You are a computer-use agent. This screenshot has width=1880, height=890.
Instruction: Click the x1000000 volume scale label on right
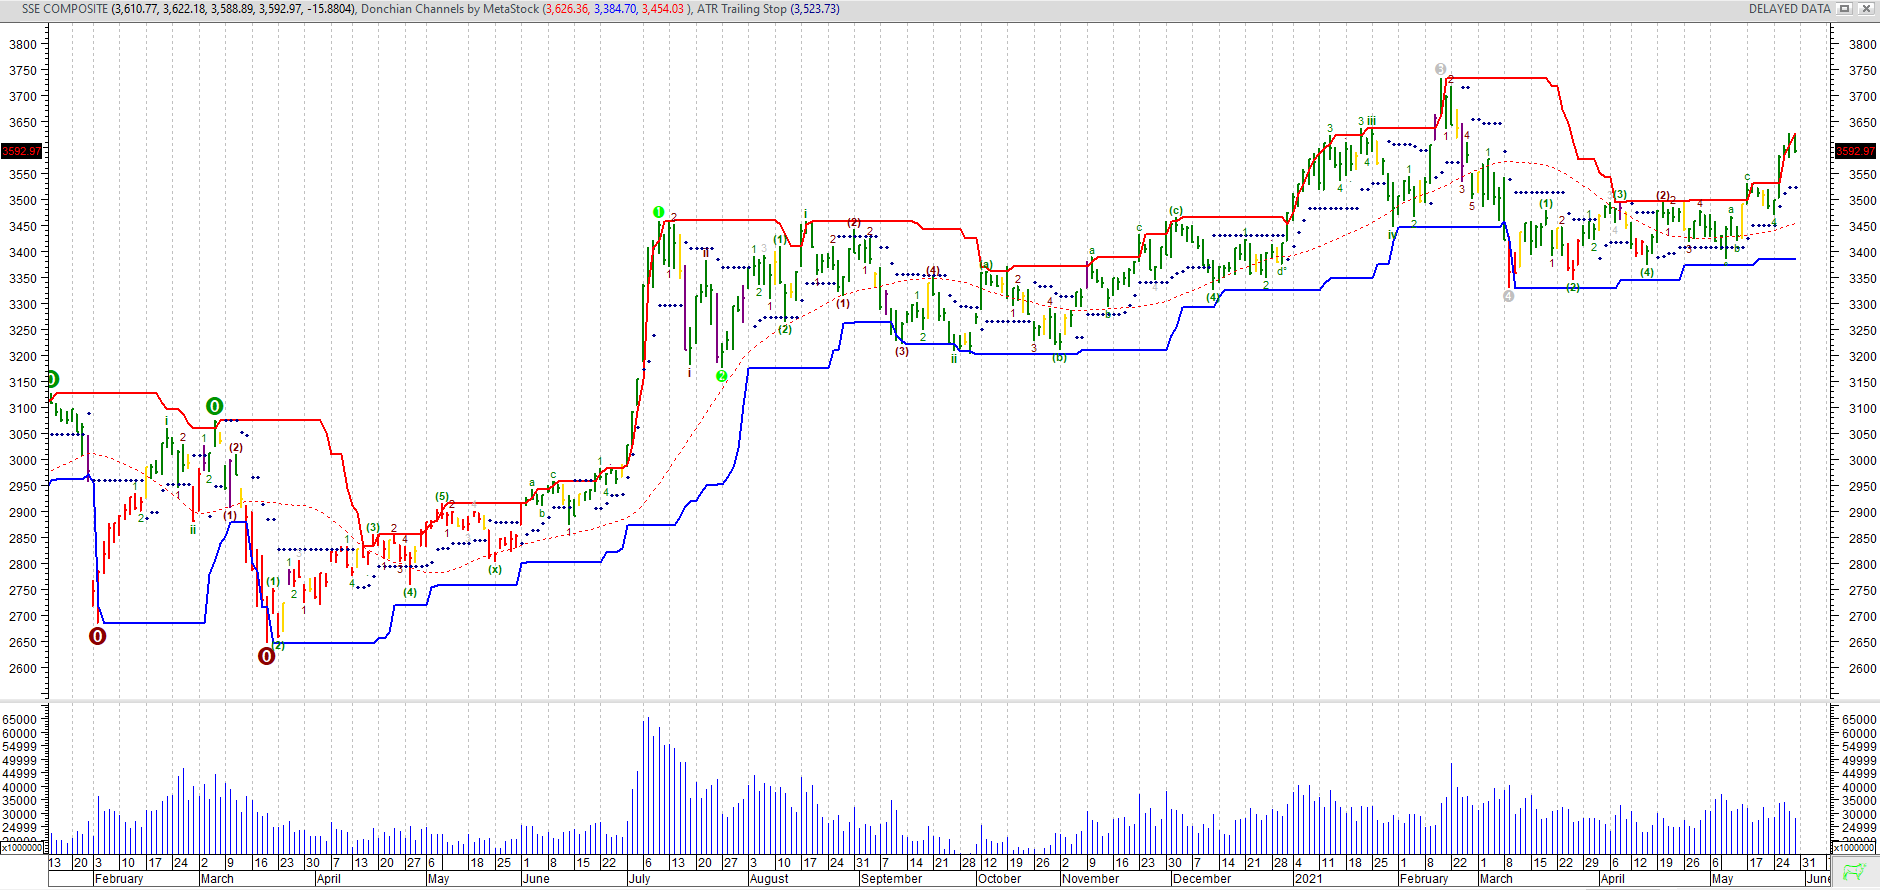pyautogui.click(x=1855, y=848)
